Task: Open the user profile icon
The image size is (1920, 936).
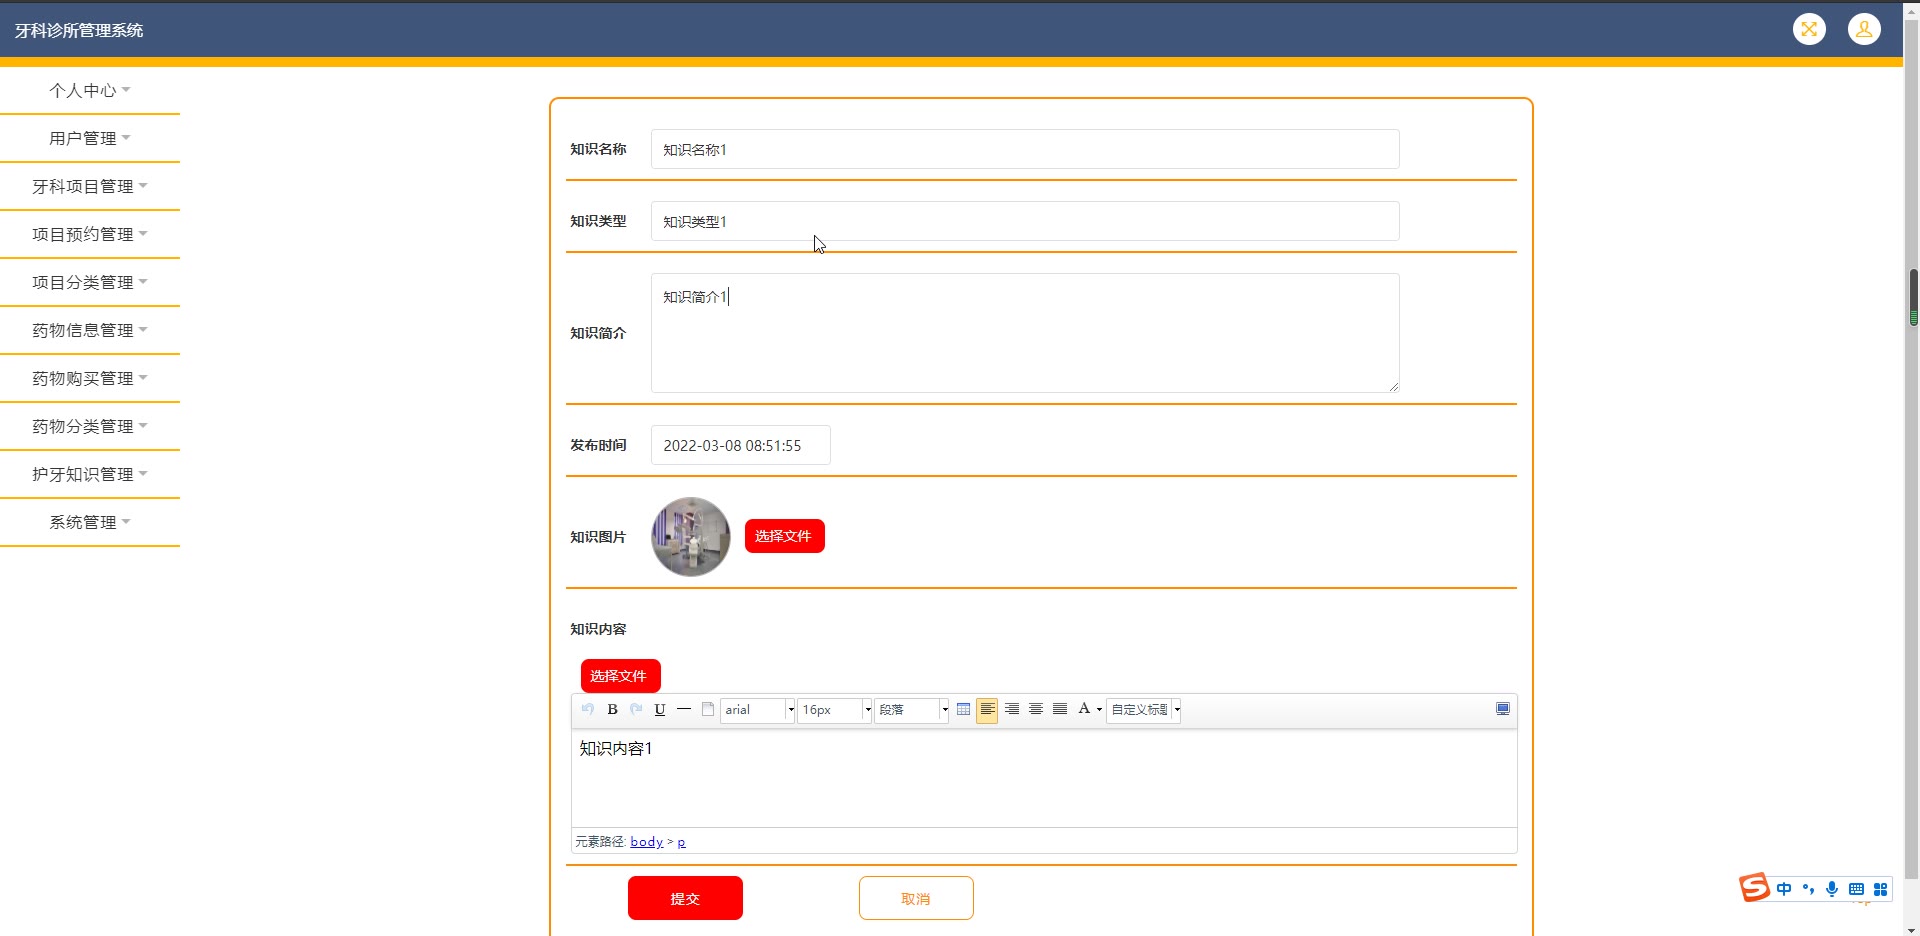Action: (1864, 30)
